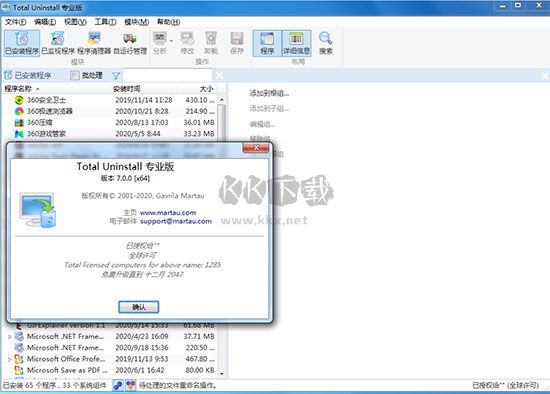Open the 已监视程序 module
The width and height of the screenshot is (550, 394).
[x=58, y=43]
